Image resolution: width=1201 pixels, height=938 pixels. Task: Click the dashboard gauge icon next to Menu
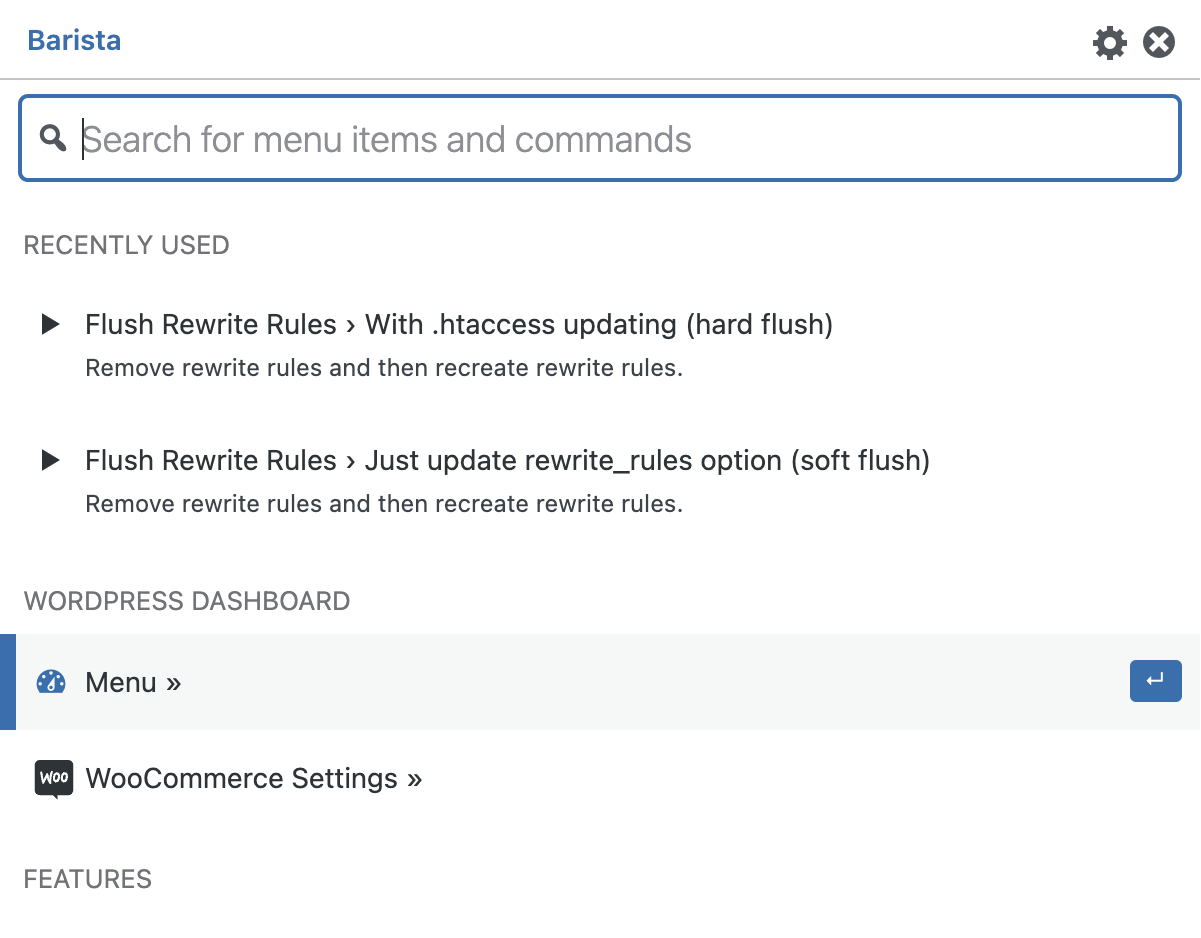tap(51, 682)
